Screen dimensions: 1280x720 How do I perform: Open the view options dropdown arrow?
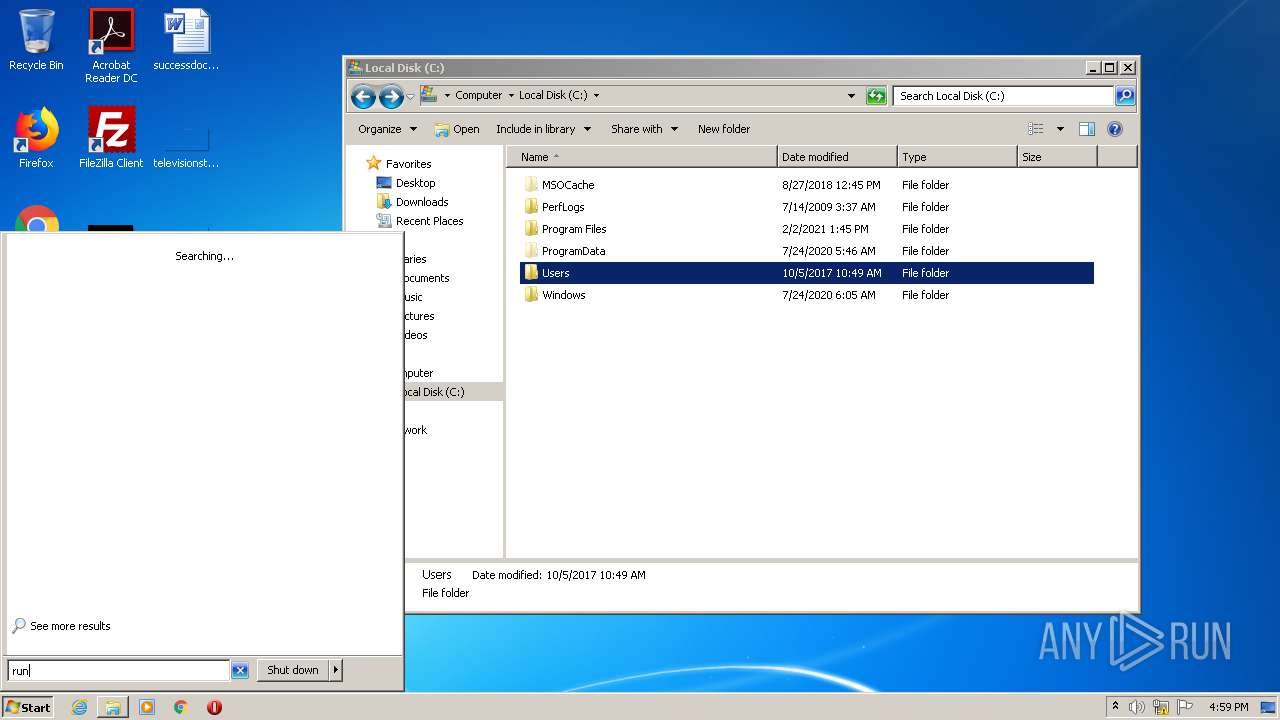point(1060,129)
